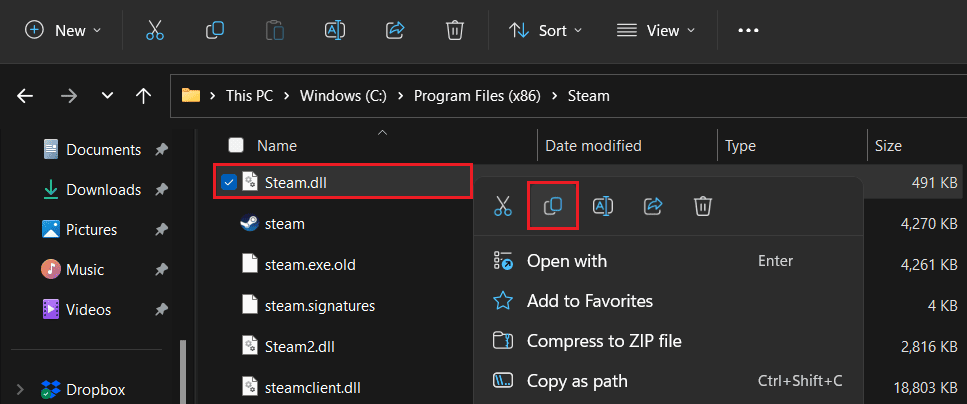The image size is (967, 404).
Task: Expand the Dropbox tree node chevron
Action: click(20, 390)
